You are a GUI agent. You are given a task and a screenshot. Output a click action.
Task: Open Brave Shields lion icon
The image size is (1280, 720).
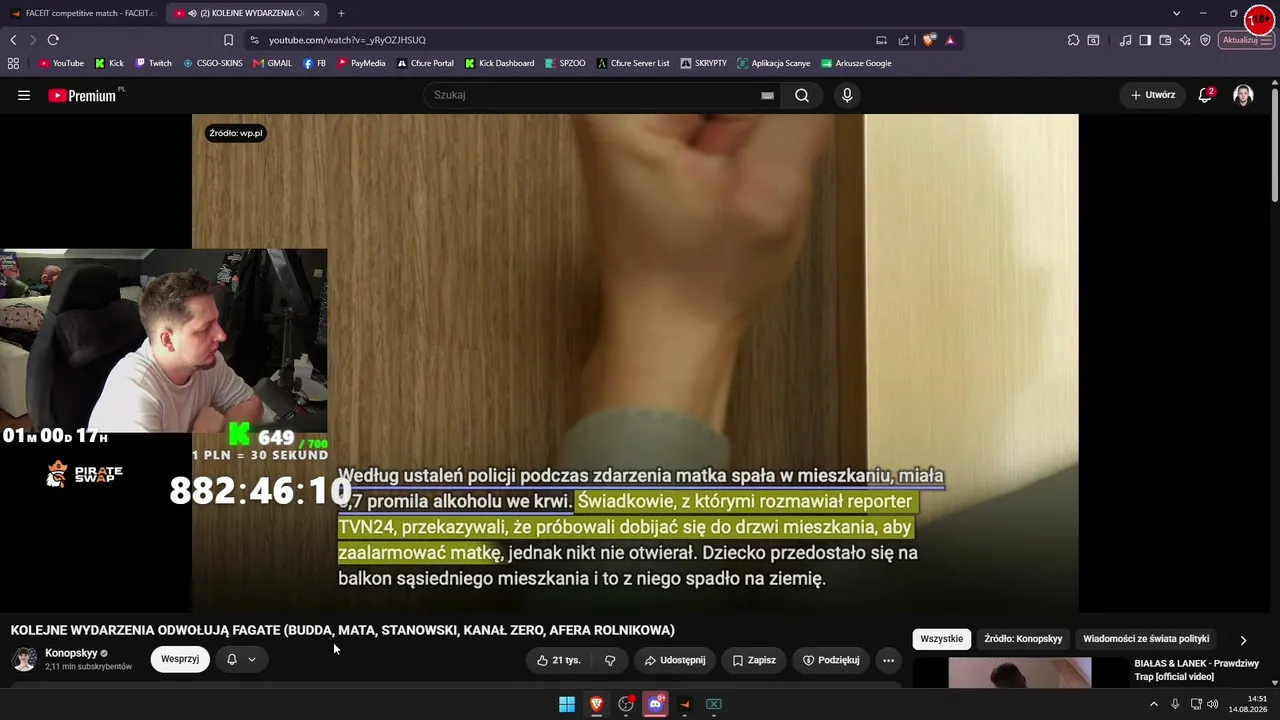[x=929, y=40]
